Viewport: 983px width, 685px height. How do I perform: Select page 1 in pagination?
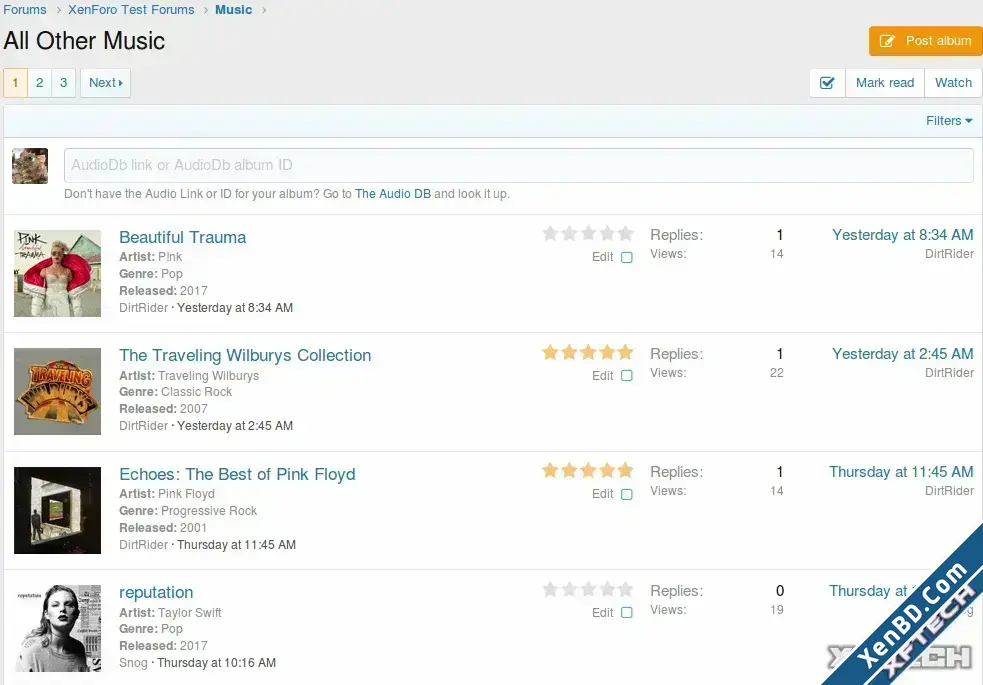click(x=15, y=83)
